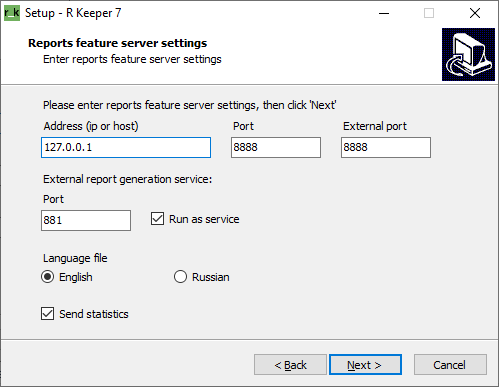Click the r_k app icon in title bar

pos(12,13)
